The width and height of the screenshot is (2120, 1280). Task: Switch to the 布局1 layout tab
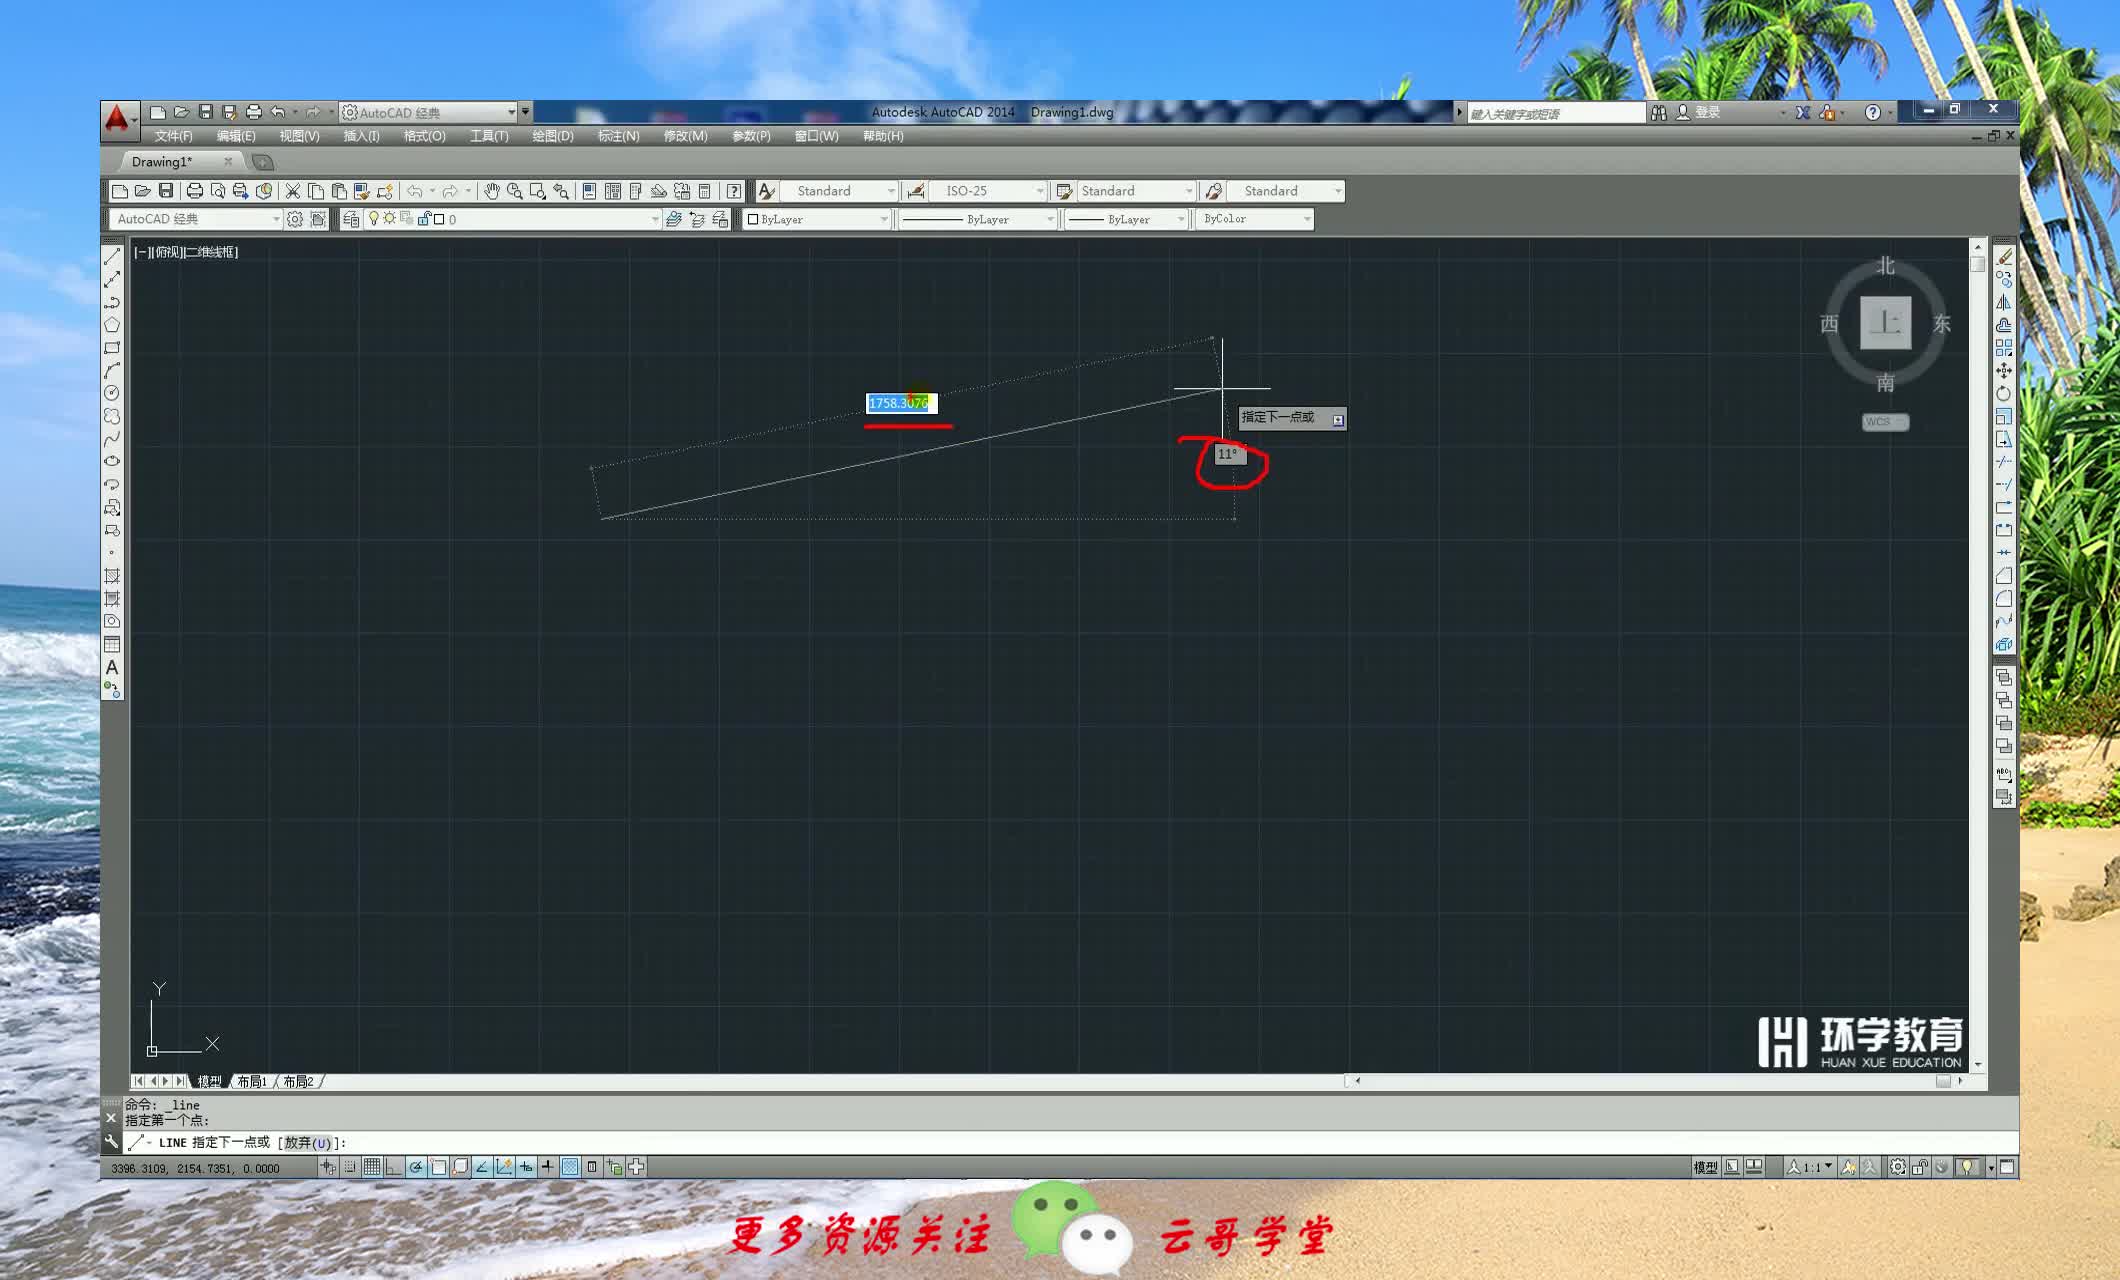pyautogui.click(x=252, y=1081)
